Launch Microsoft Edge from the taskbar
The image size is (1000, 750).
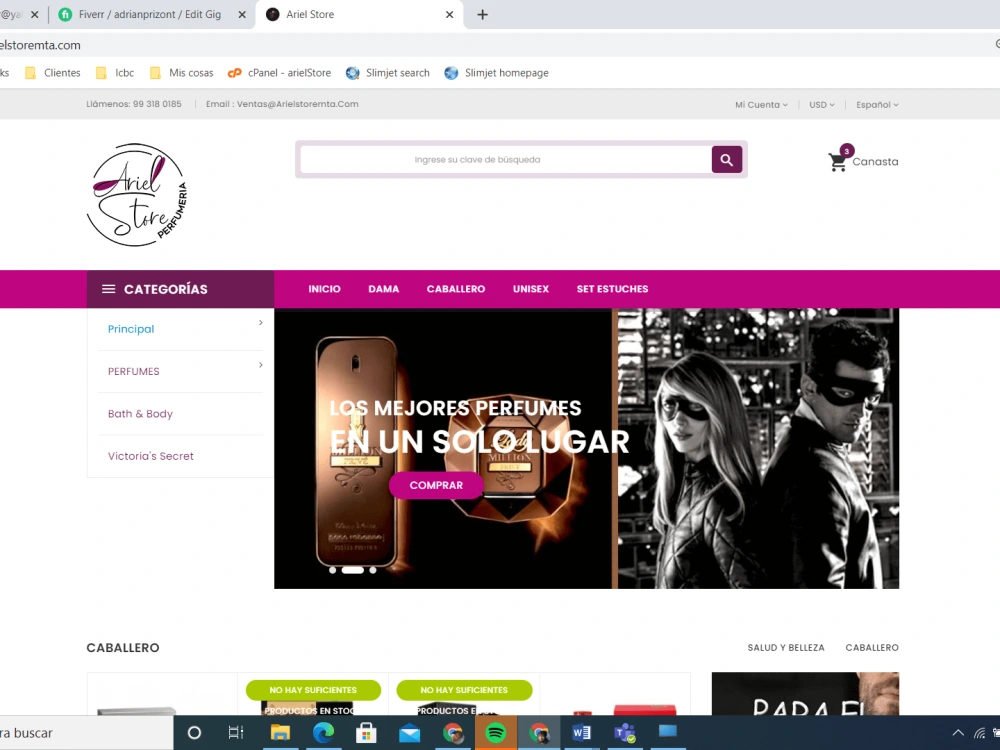pyautogui.click(x=323, y=733)
